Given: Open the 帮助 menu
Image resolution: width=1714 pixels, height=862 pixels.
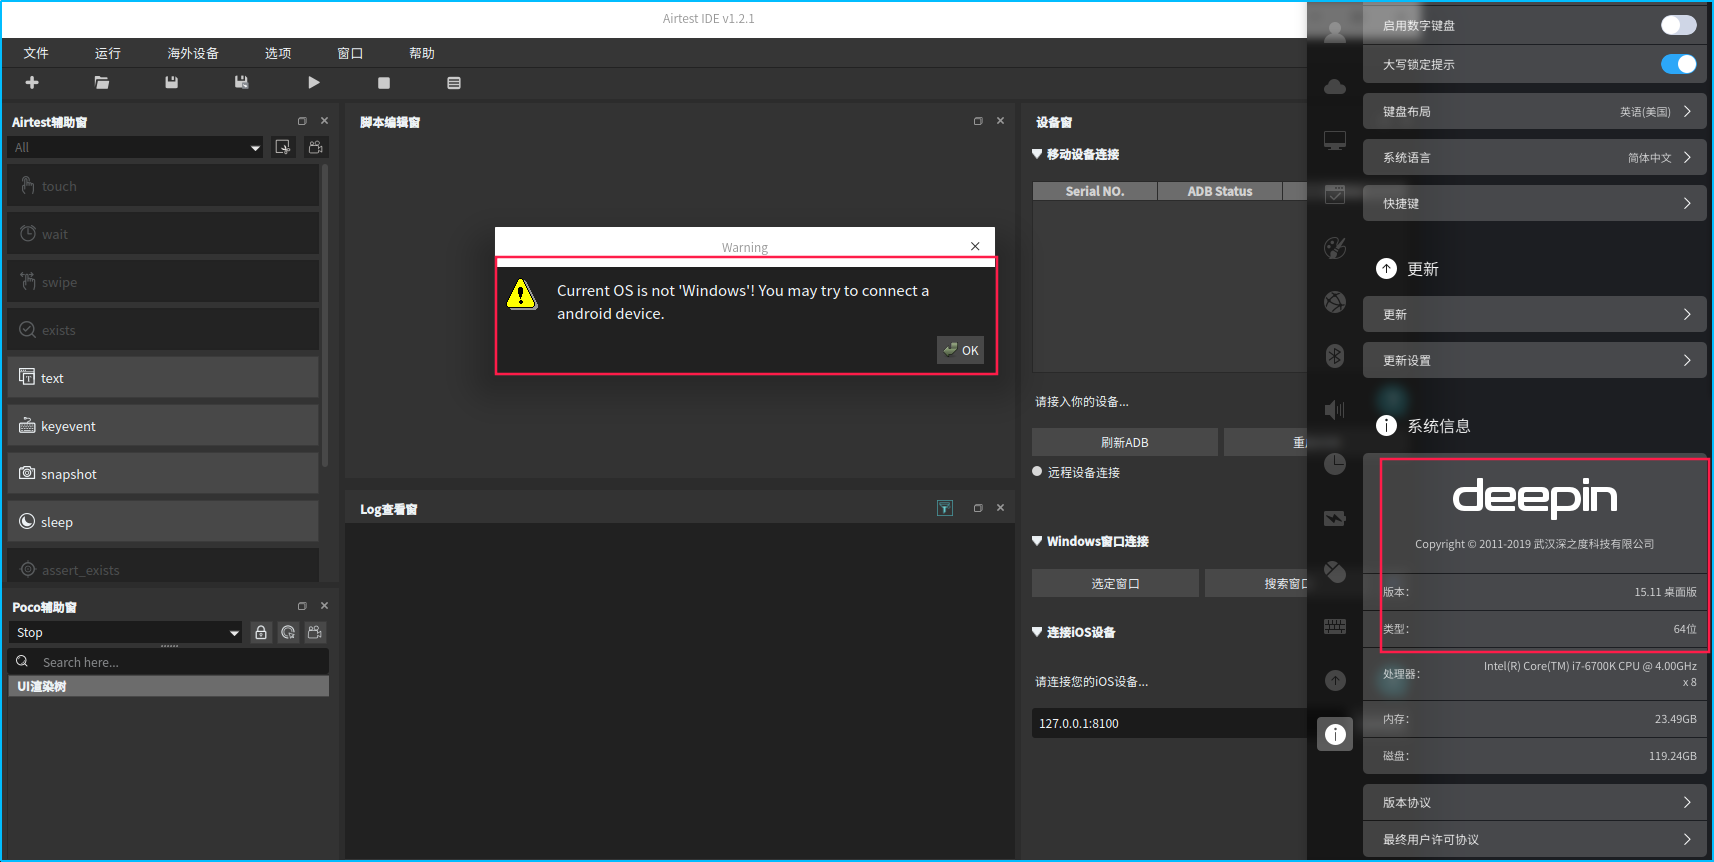Looking at the screenshot, I should pyautogui.click(x=422, y=53).
